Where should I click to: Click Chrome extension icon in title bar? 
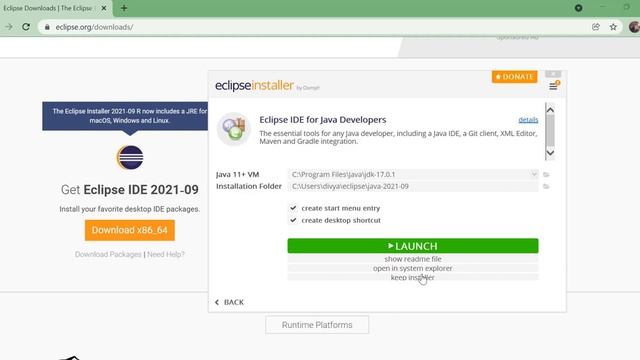(x=578, y=8)
